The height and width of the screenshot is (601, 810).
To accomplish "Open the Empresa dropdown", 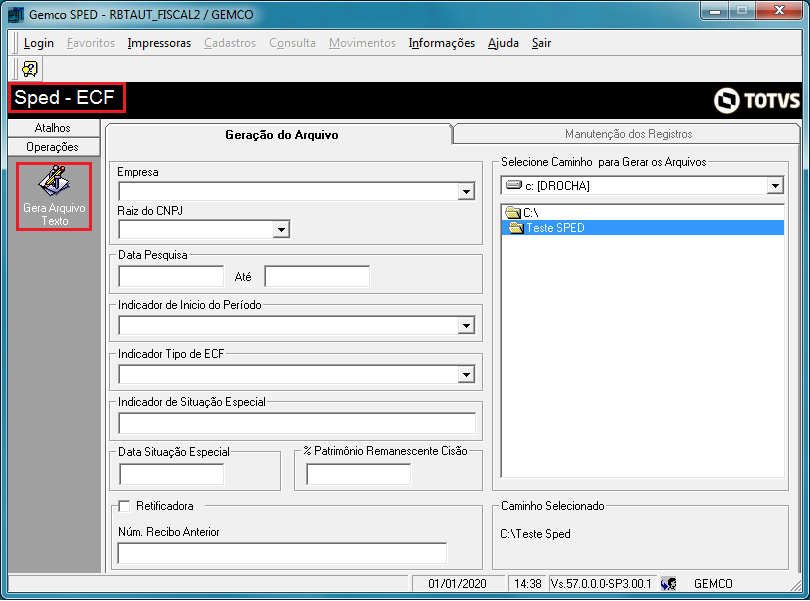I will (466, 192).
